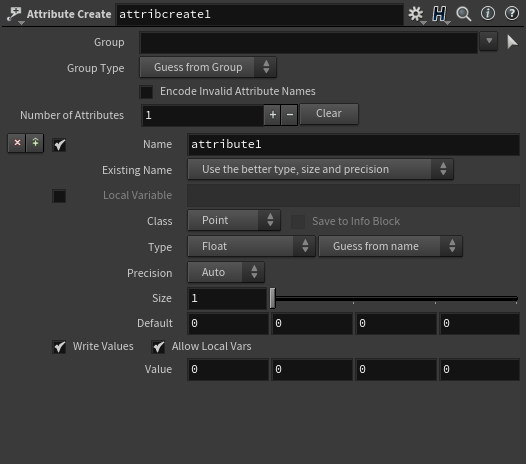This screenshot has width=526, height=464.
Task: Show node info with the i icon
Action: click(488, 14)
